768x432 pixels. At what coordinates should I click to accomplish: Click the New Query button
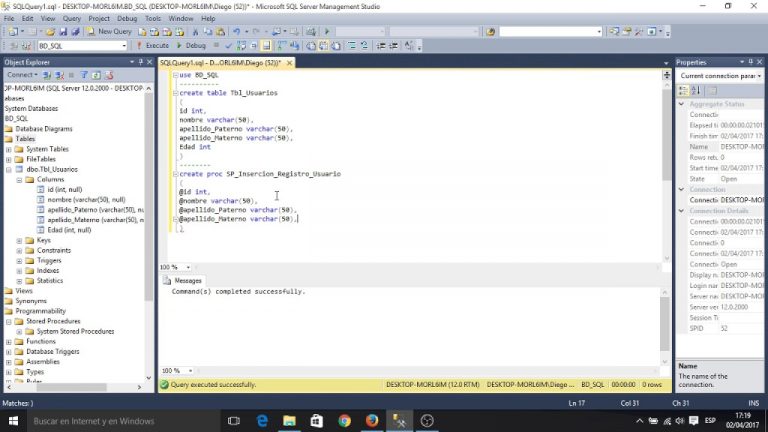[x=109, y=32]
